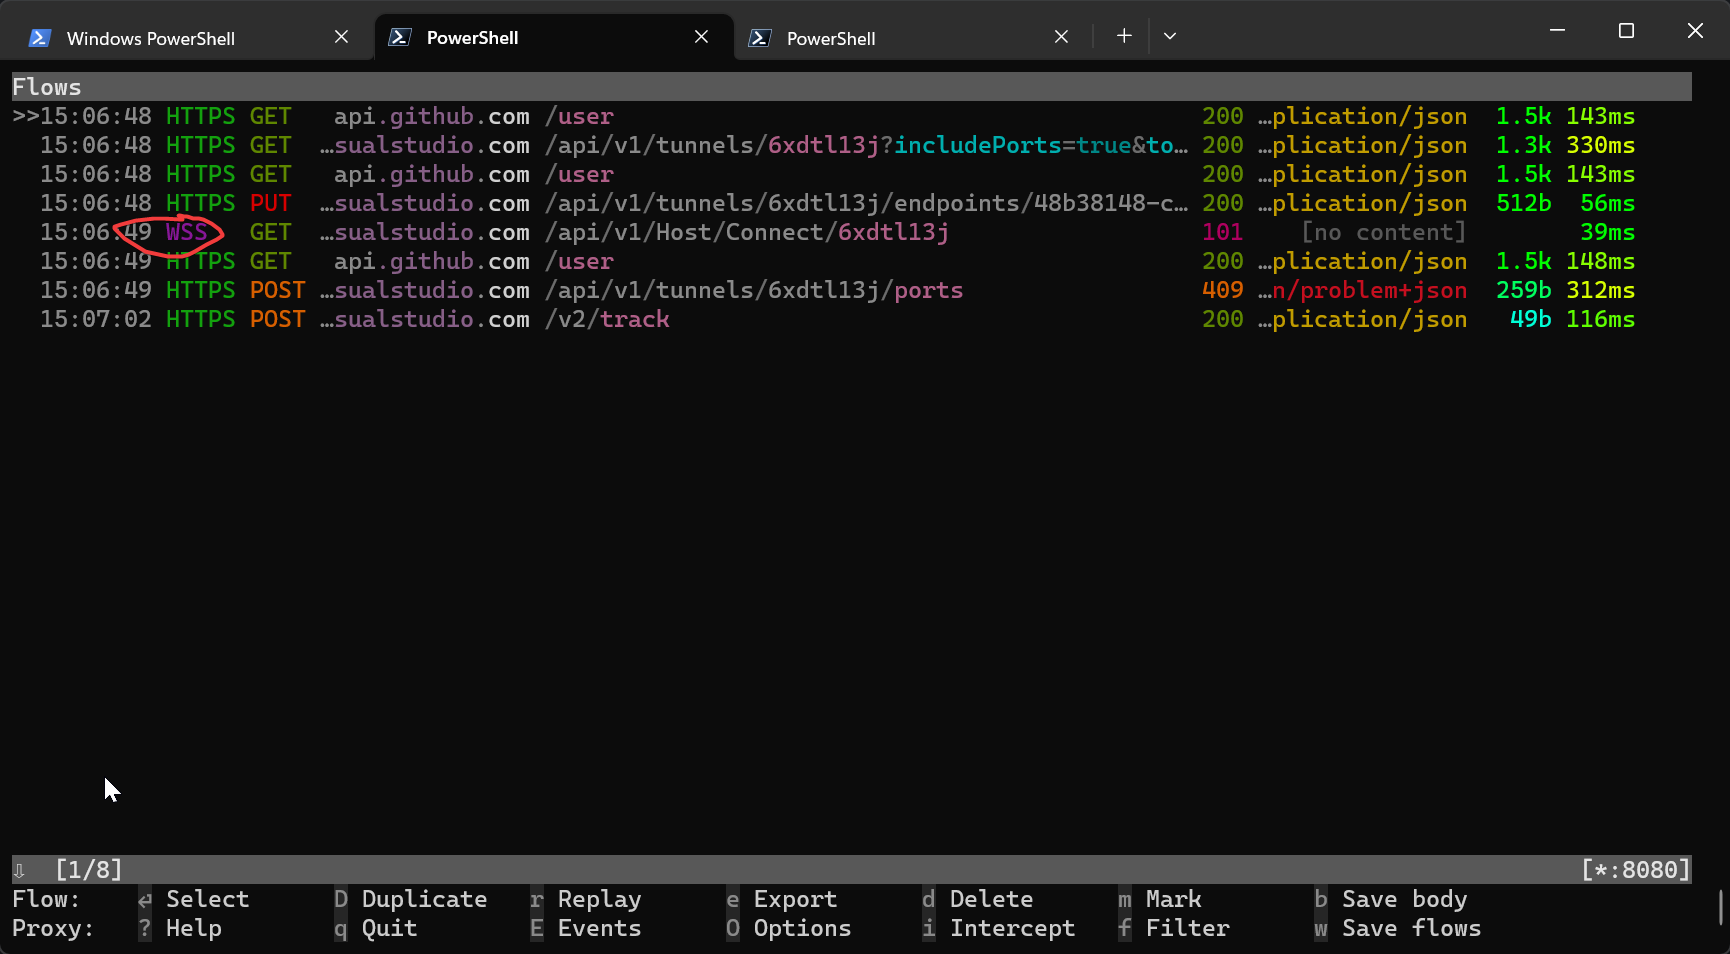
Task: Click the 512b response size
Action: pos(1523,203)
